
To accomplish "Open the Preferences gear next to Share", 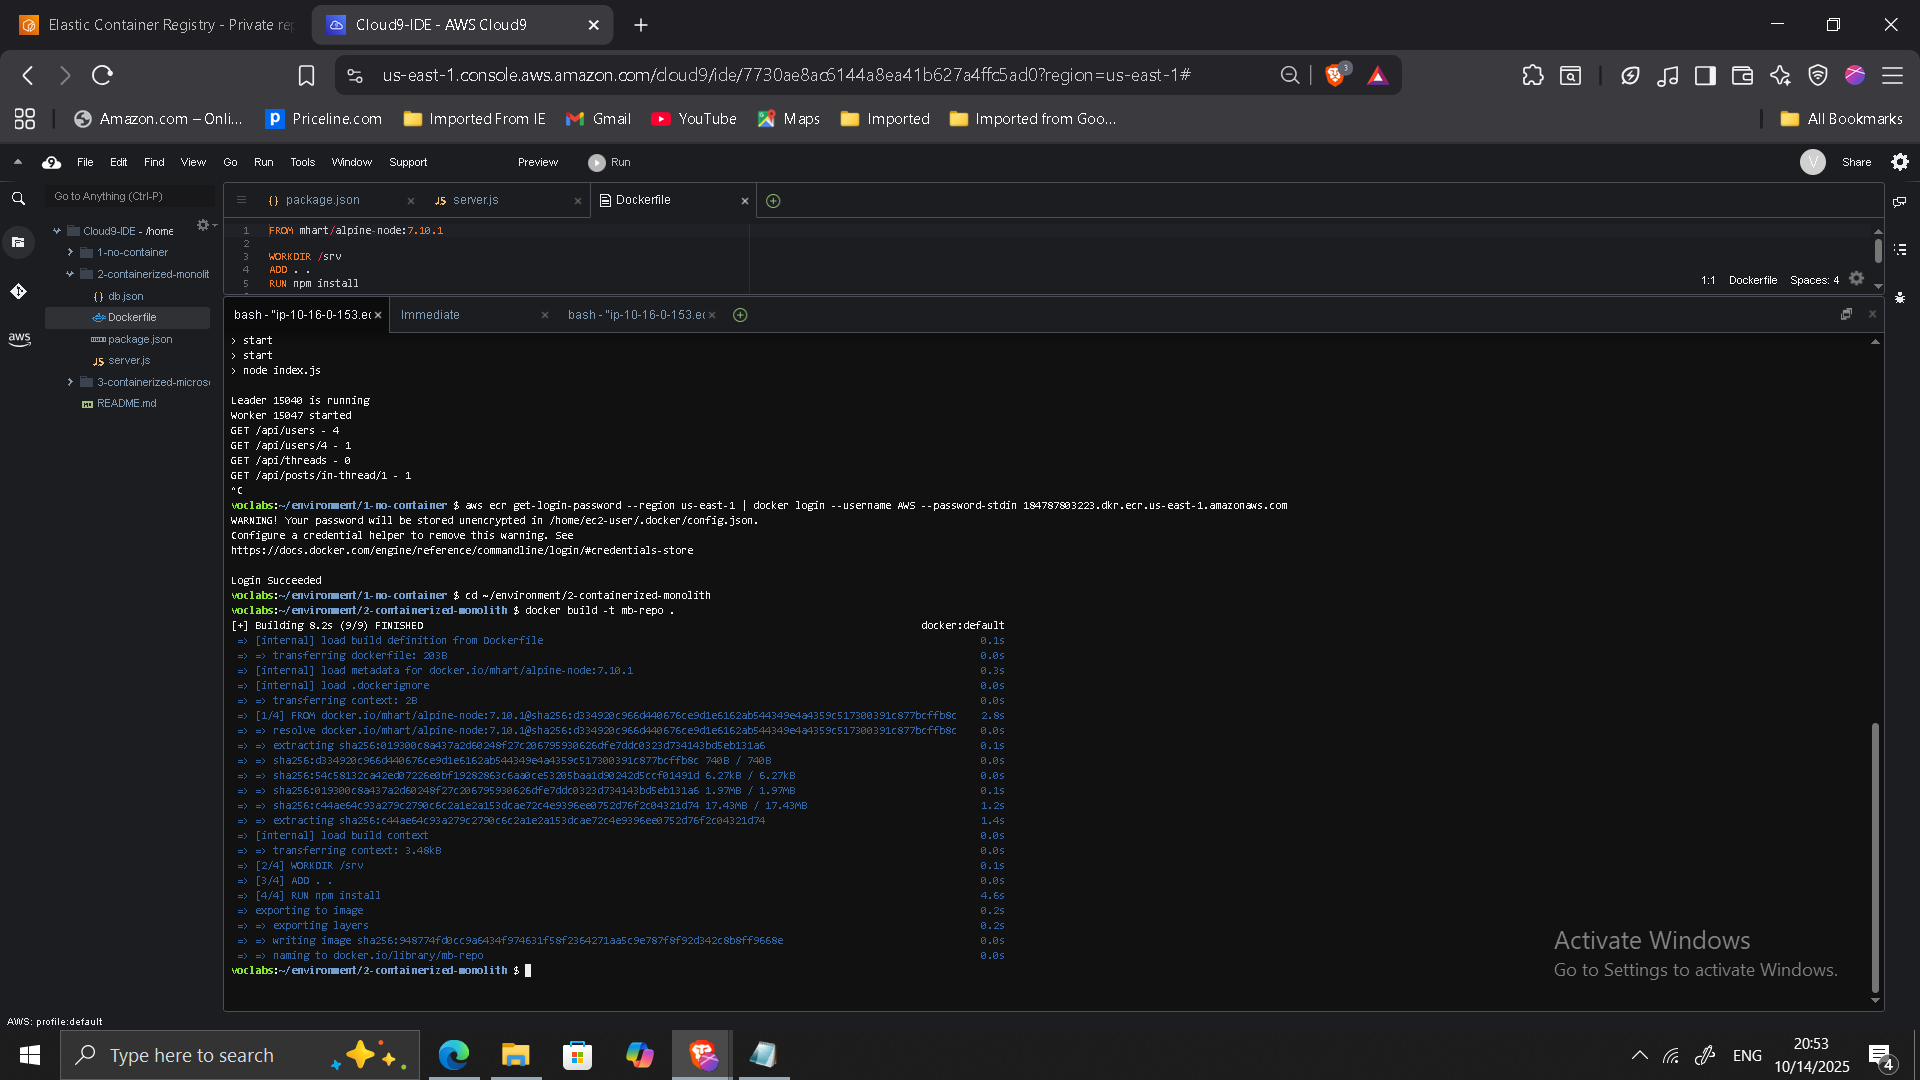I will [x=1899, y=162].
